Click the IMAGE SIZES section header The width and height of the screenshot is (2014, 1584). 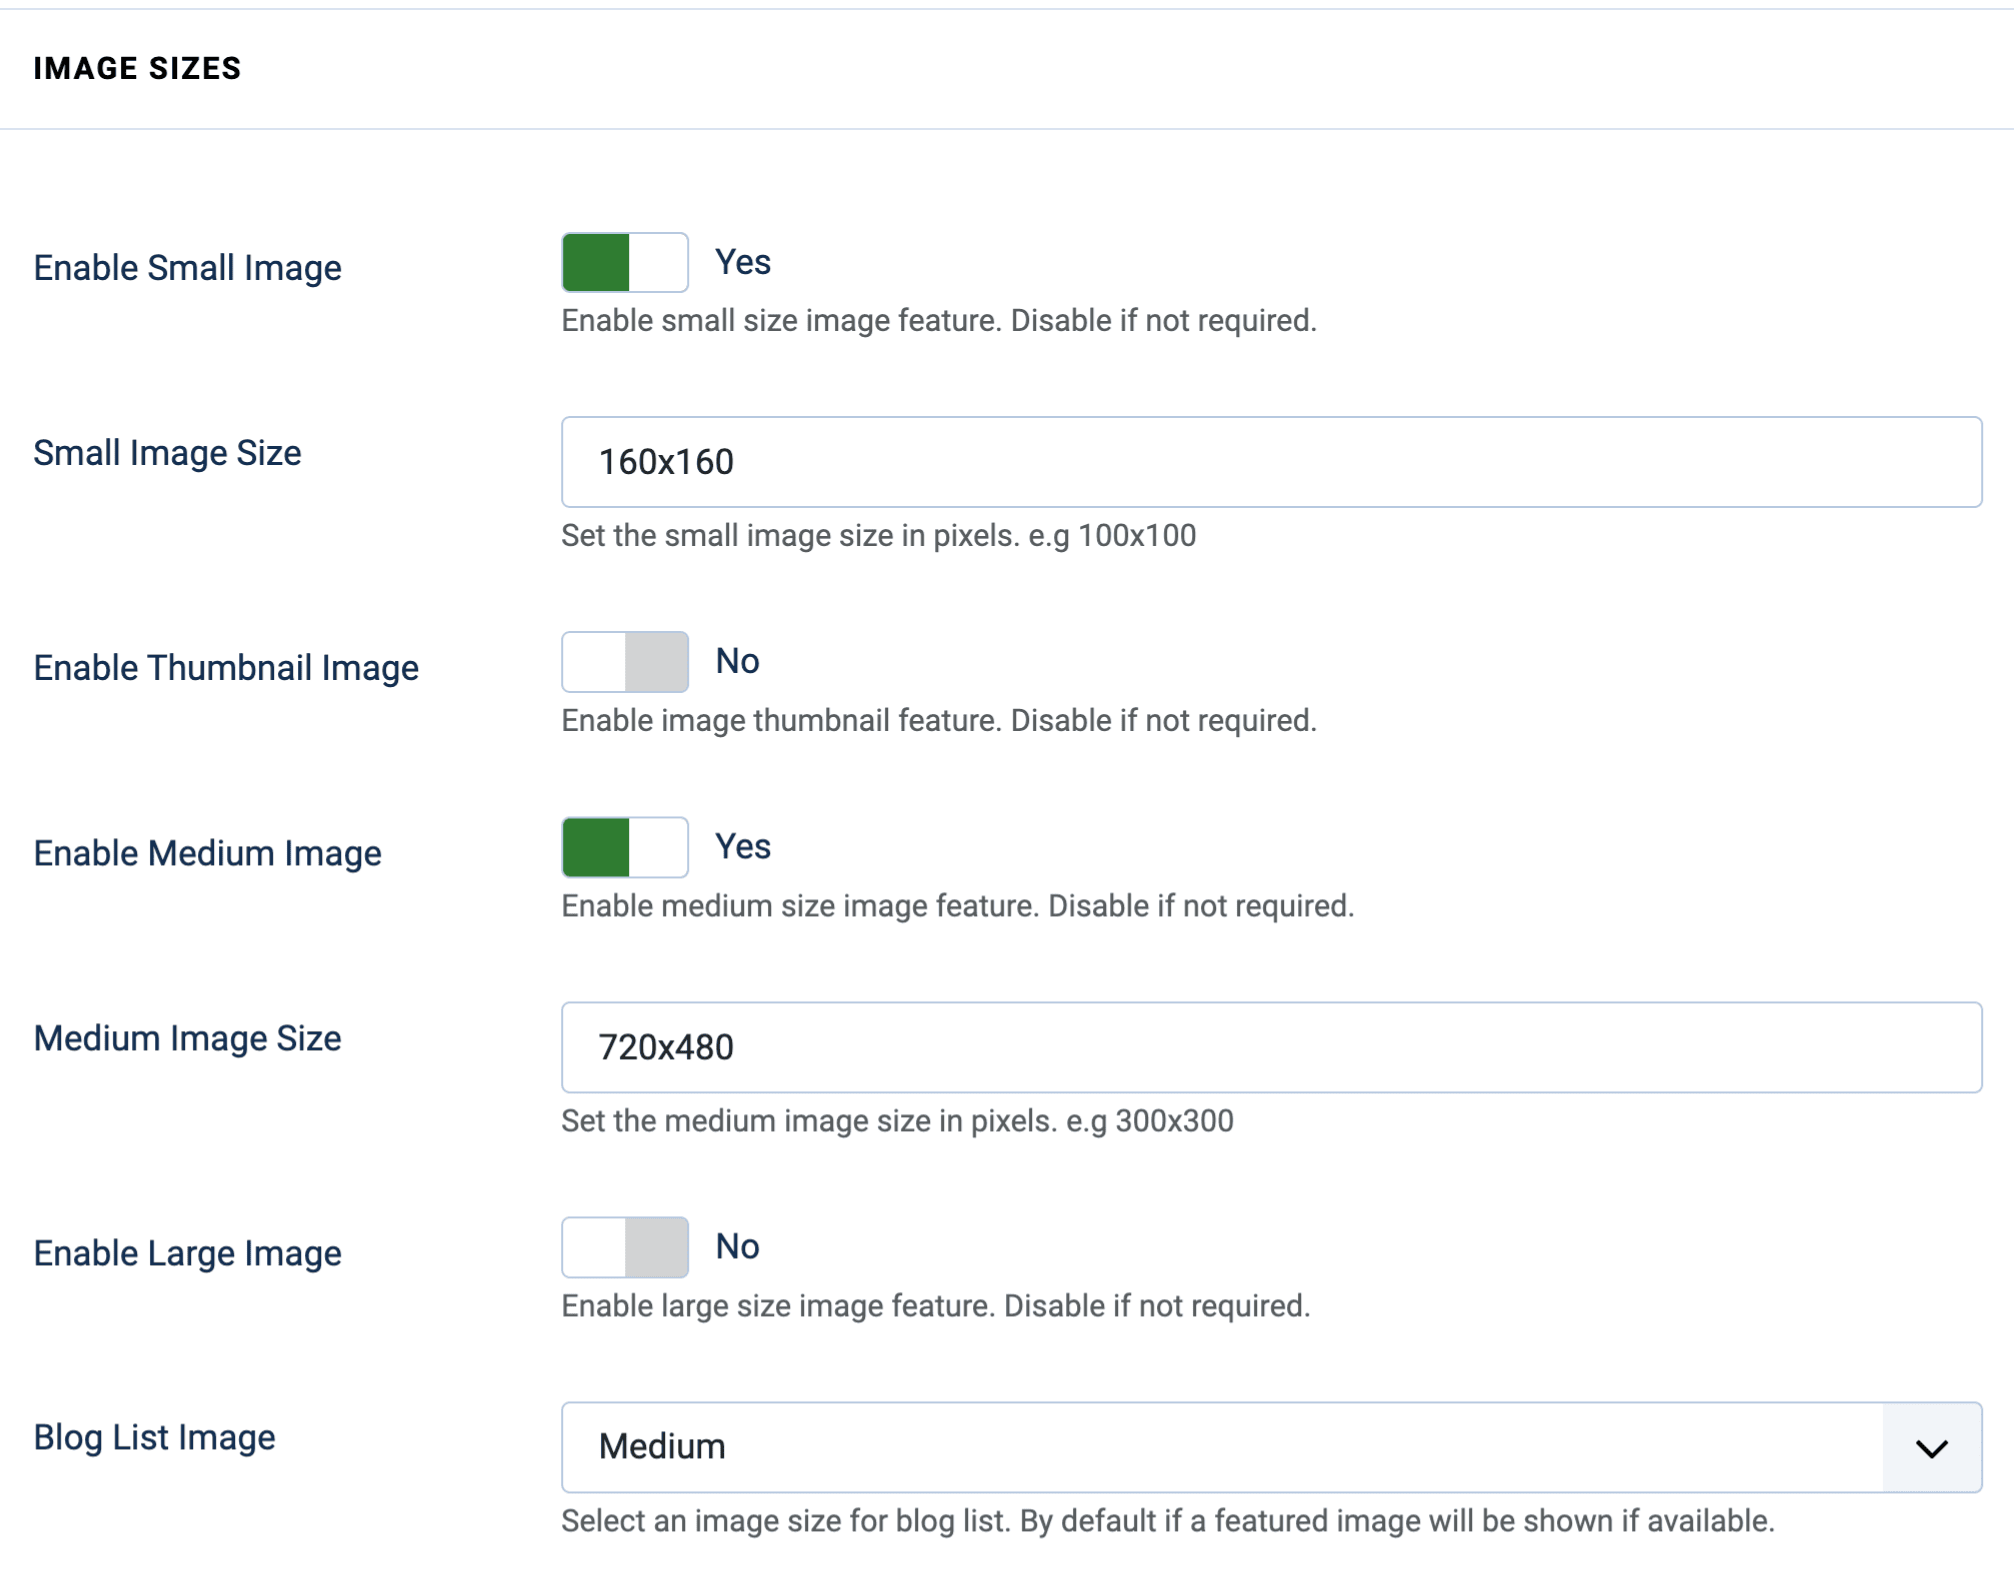(139, 68)
